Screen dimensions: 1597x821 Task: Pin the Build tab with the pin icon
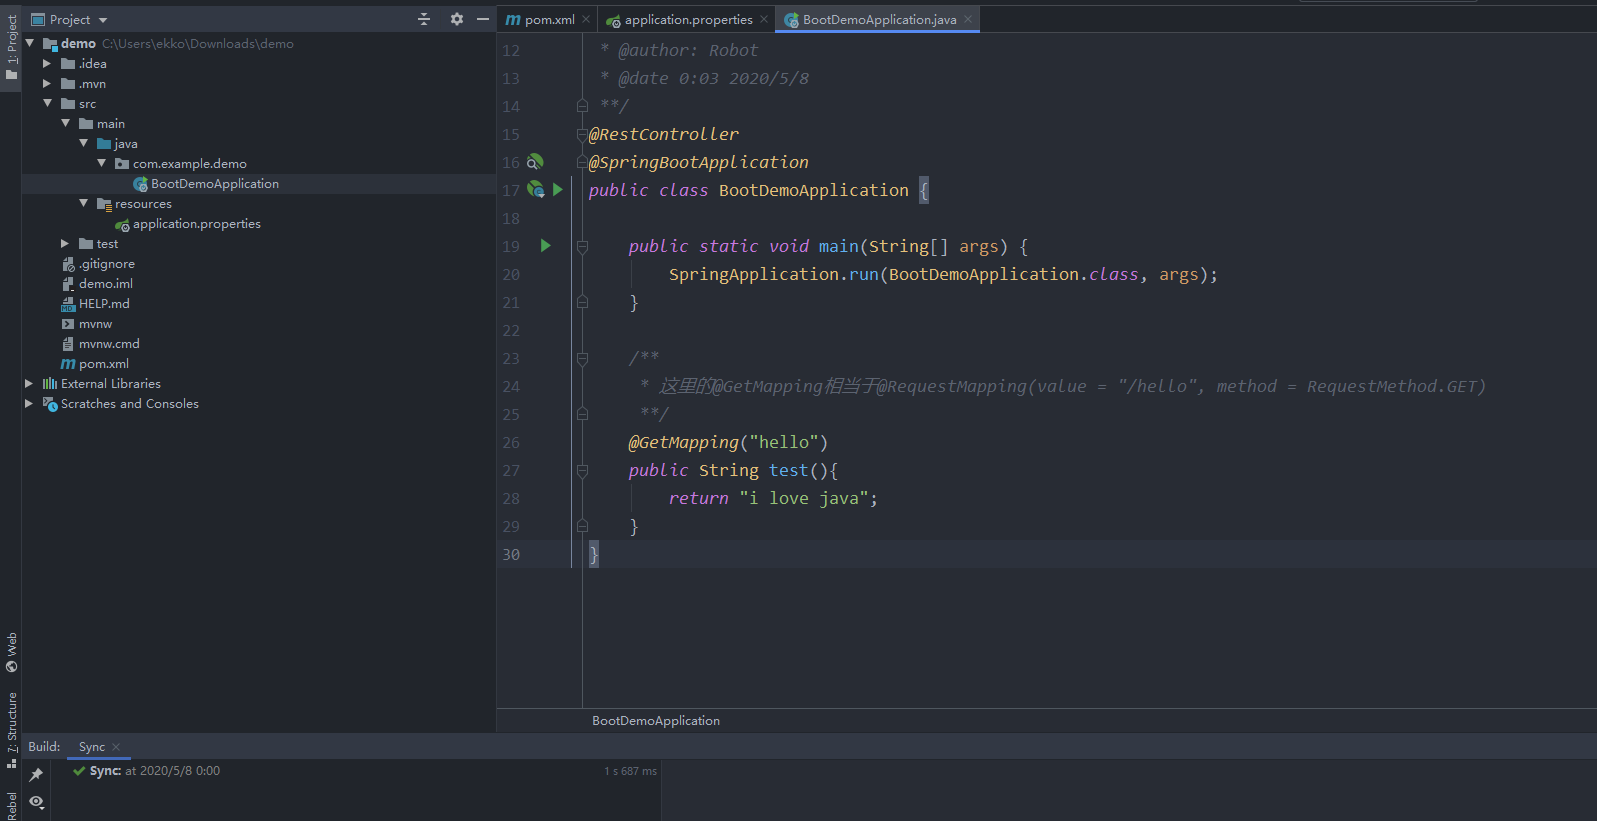coord(36,775)
